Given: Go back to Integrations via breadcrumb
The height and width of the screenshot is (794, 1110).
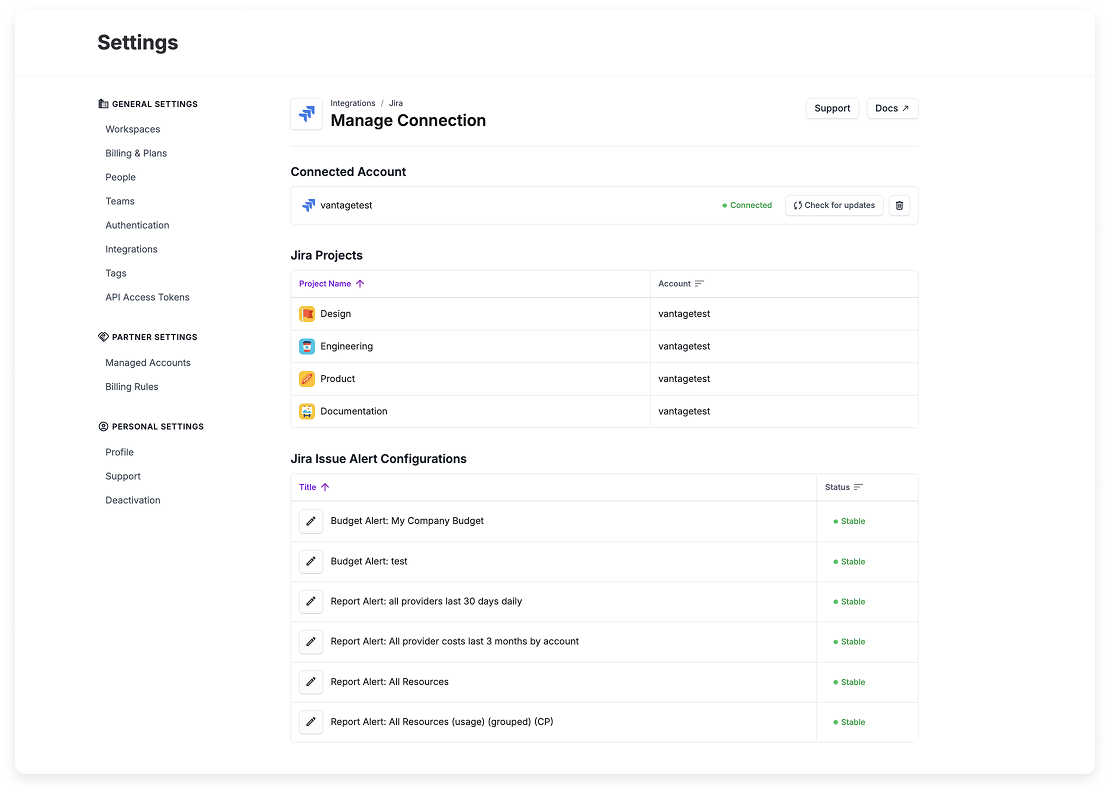Looking at the screenshot, I should [x=353, y=103].
